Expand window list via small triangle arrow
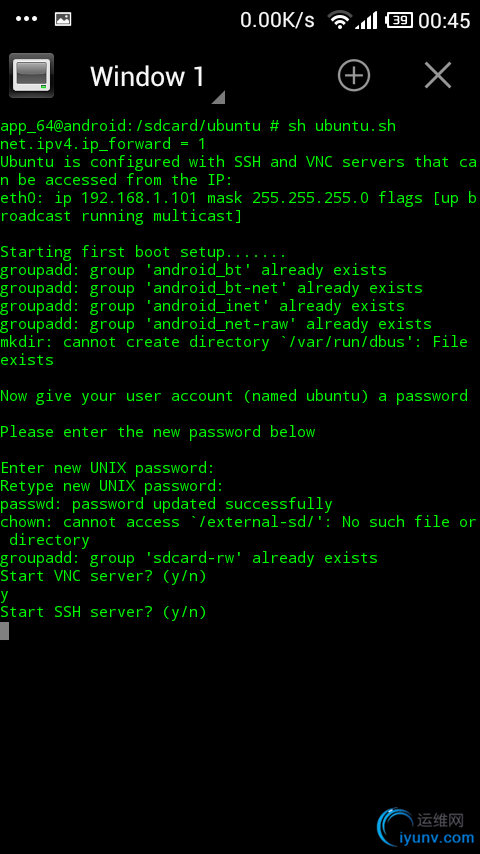The image size is (480, 854). pyautogui.click(x=218, y=97)
